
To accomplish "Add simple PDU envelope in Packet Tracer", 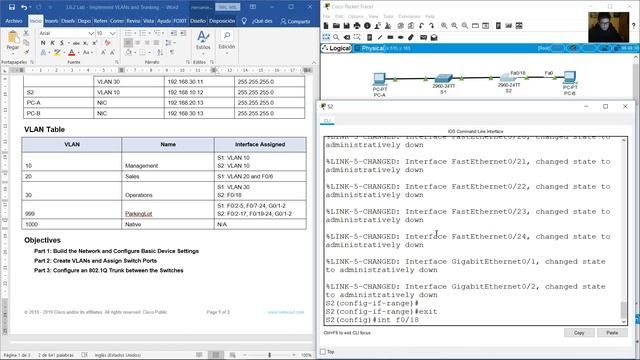I will coord(423,37).
